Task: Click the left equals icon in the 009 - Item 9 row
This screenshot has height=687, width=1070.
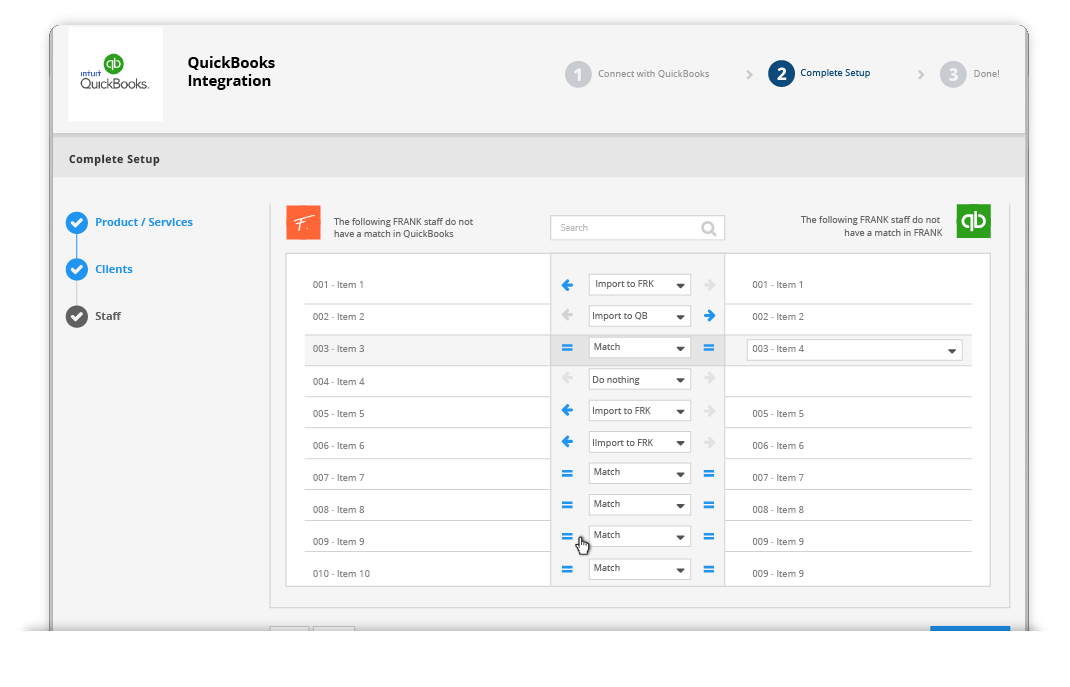Action: [567, 537]
